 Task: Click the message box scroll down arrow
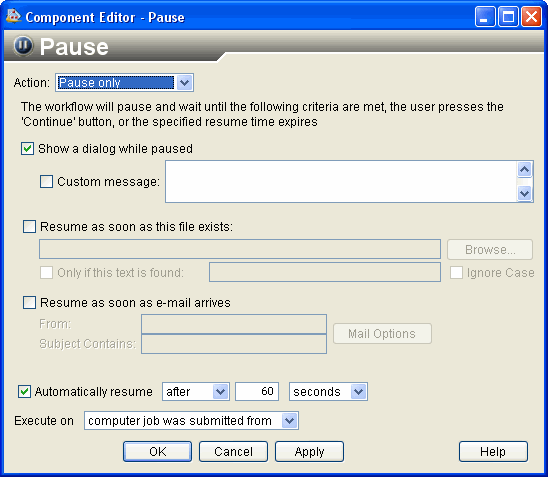pos(524,193)
